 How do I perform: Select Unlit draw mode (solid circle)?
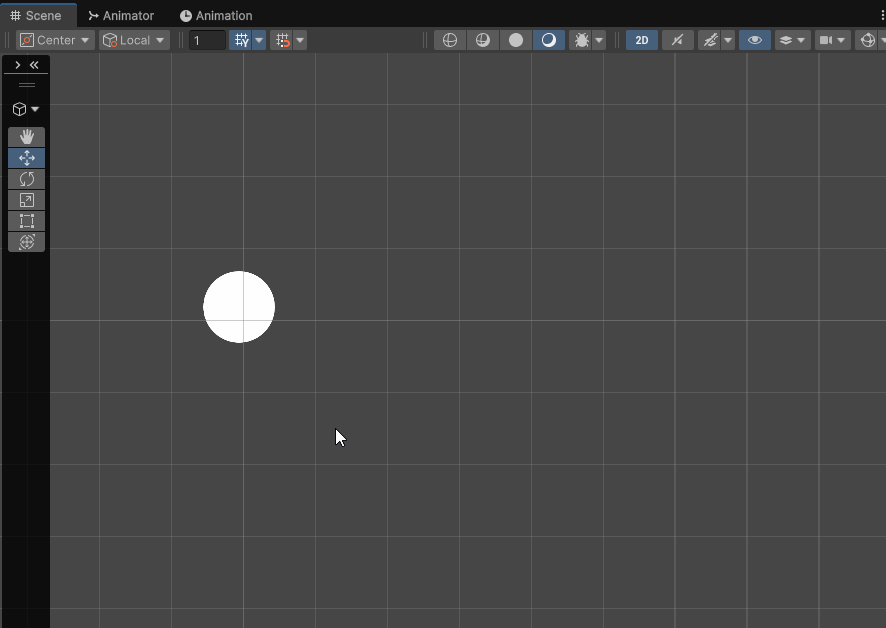[516, 40]
